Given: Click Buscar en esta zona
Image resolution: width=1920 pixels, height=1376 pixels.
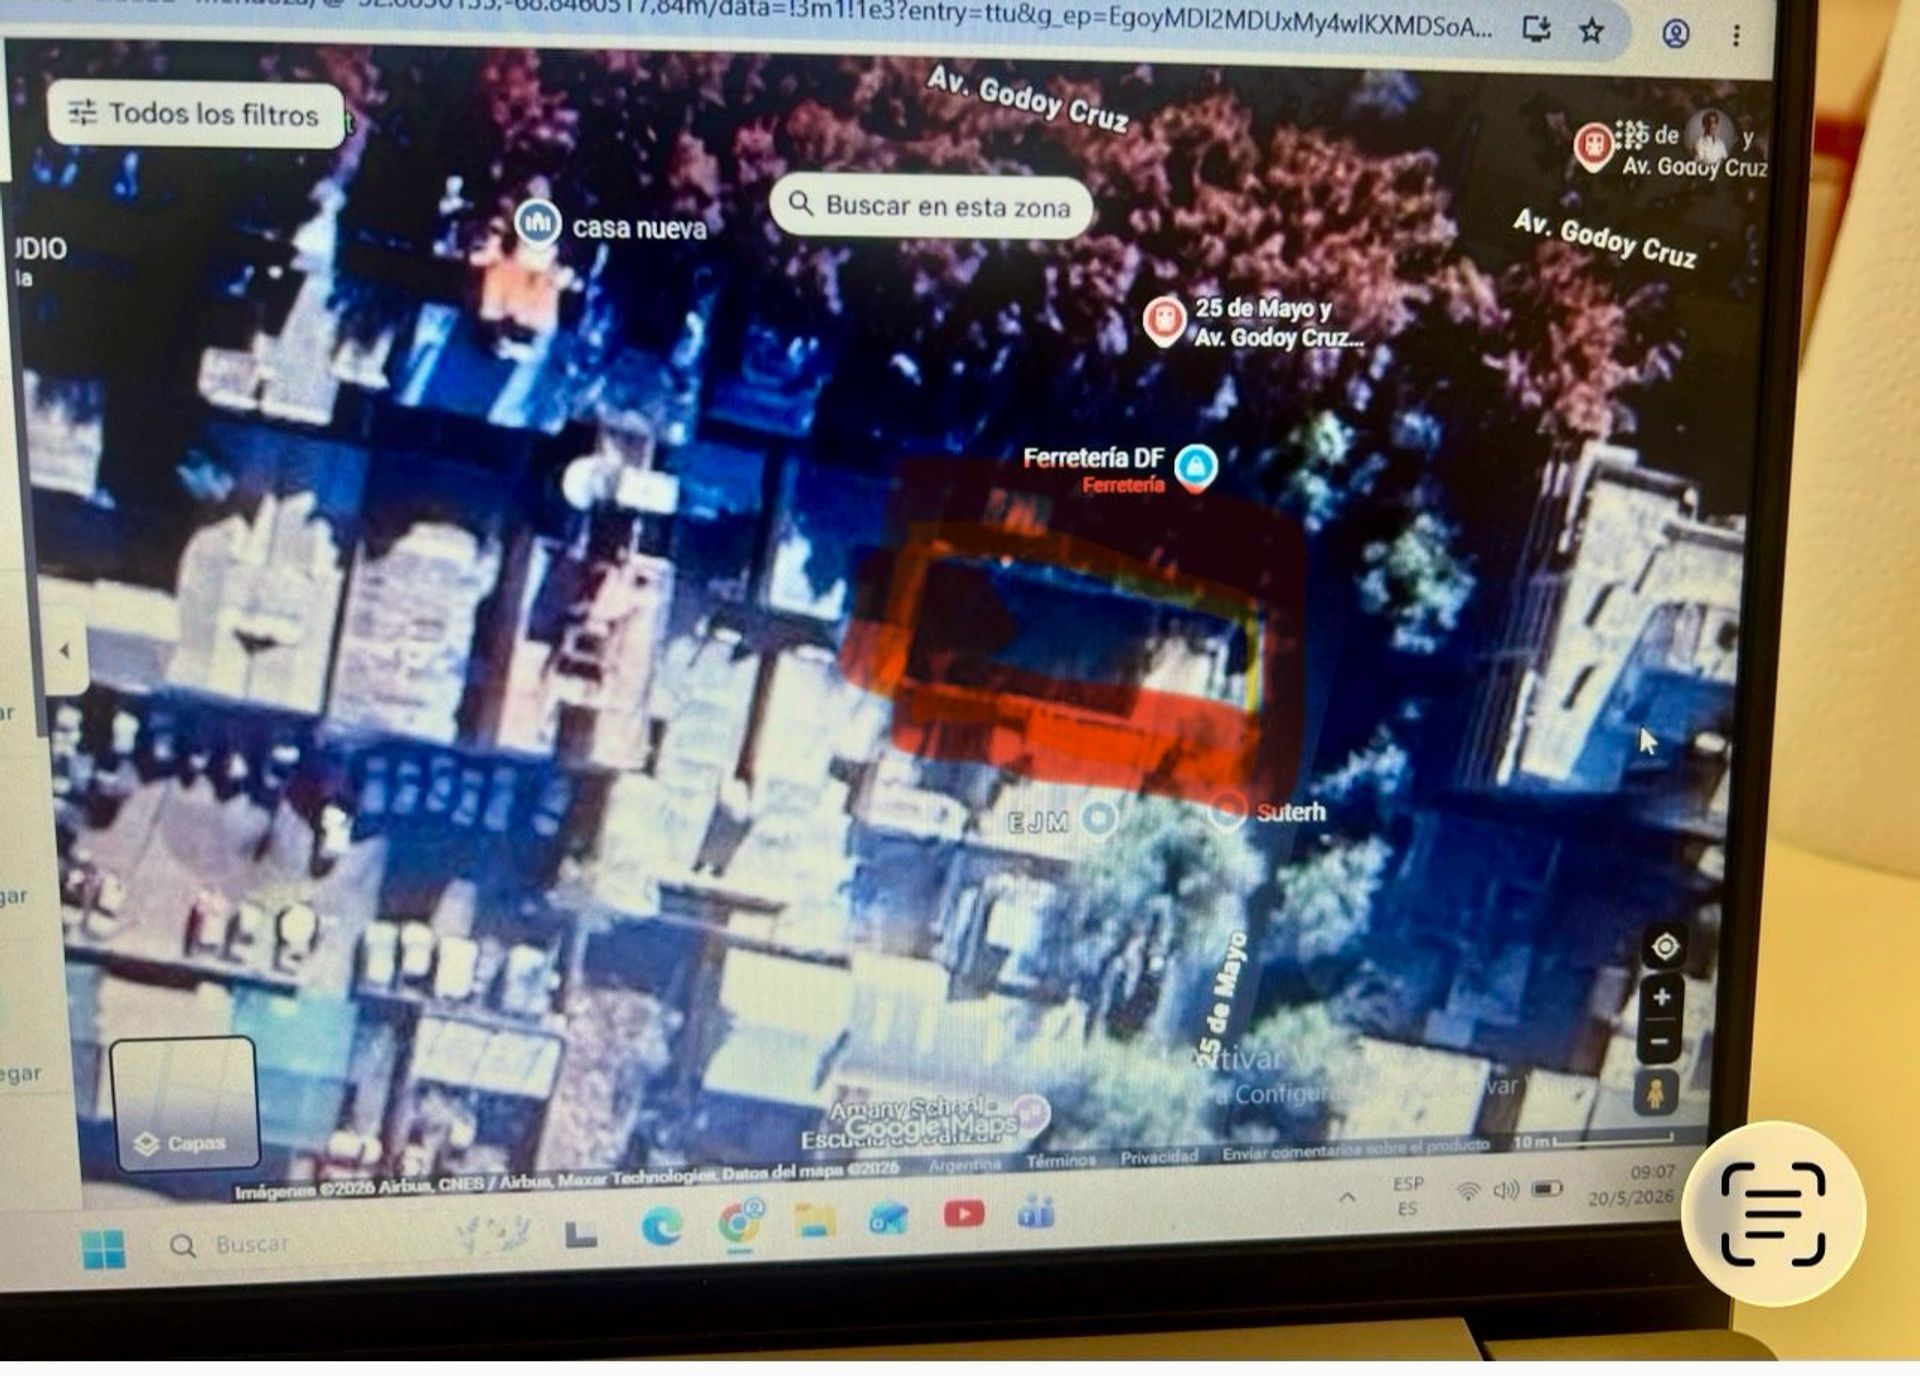Looking at the screenshot, I should point(930,207).
